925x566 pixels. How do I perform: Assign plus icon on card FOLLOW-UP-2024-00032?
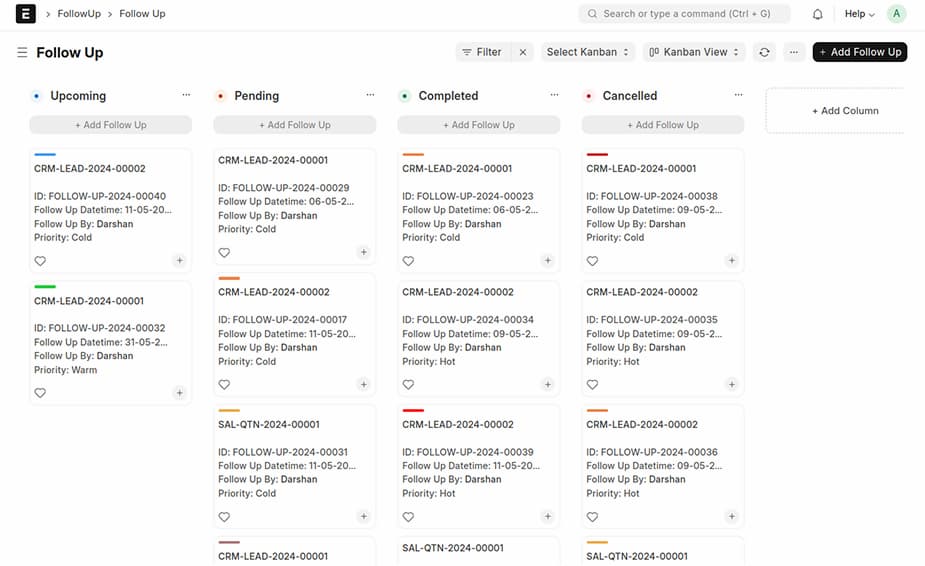pyautogui.click(x=179, y=392)
